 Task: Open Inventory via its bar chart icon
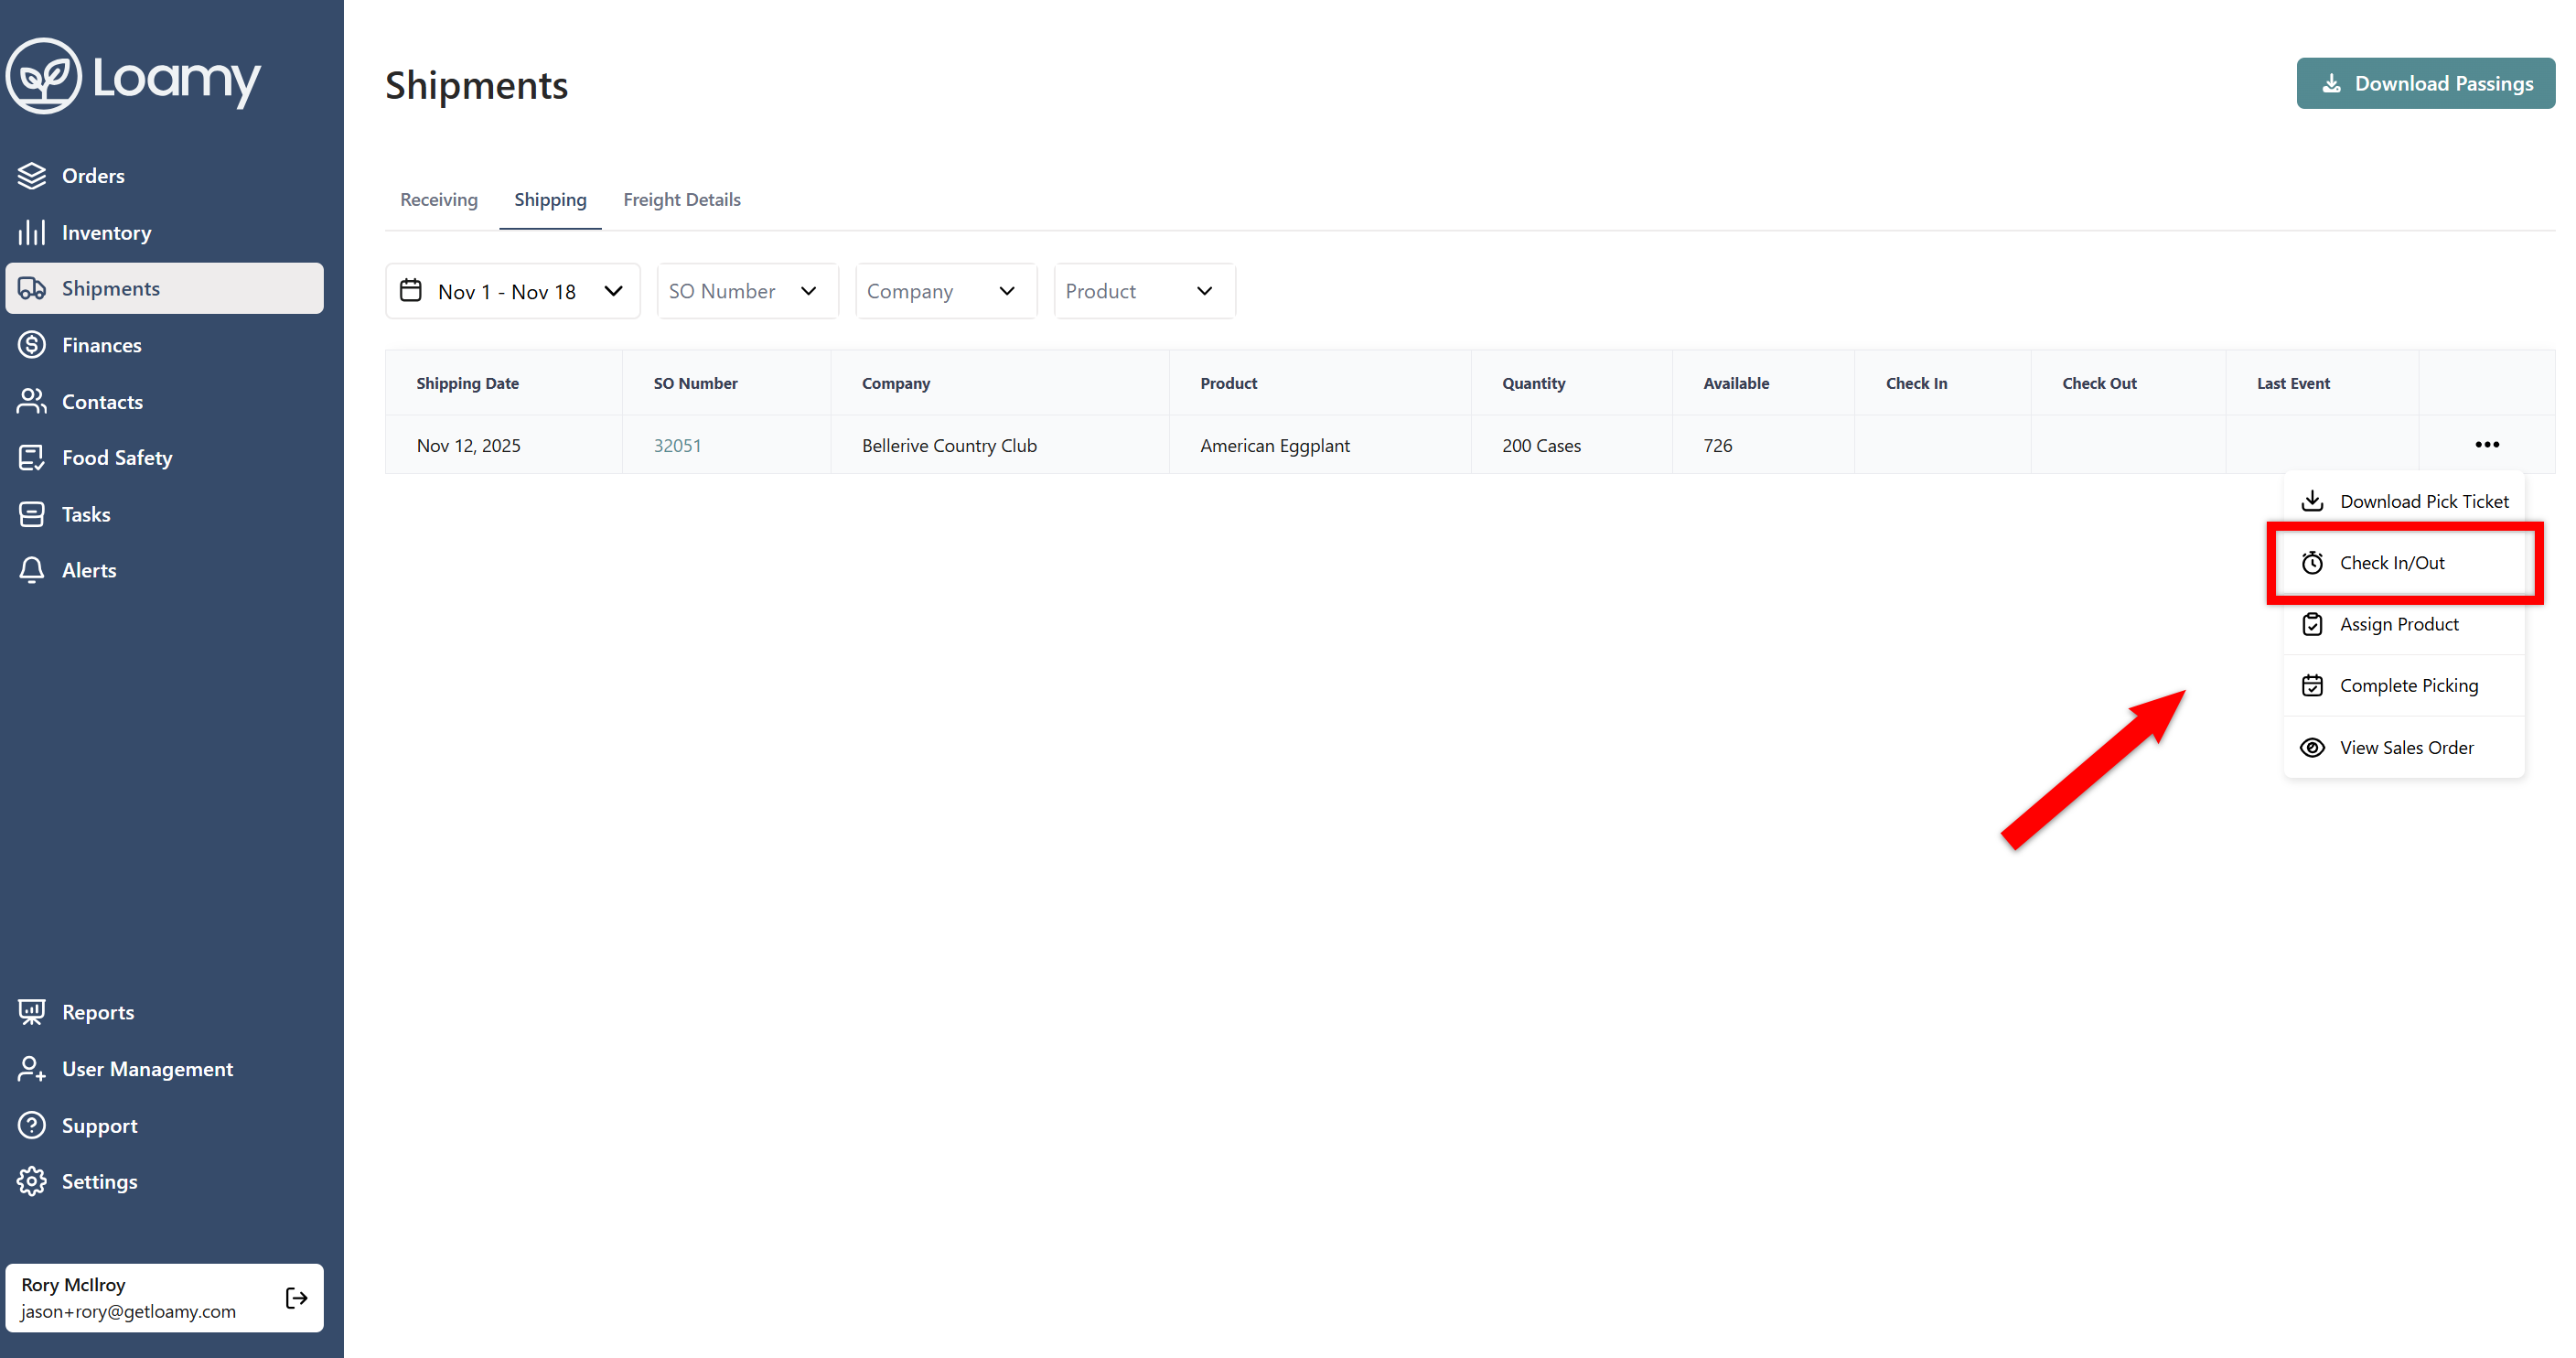(x=32, y=233)
